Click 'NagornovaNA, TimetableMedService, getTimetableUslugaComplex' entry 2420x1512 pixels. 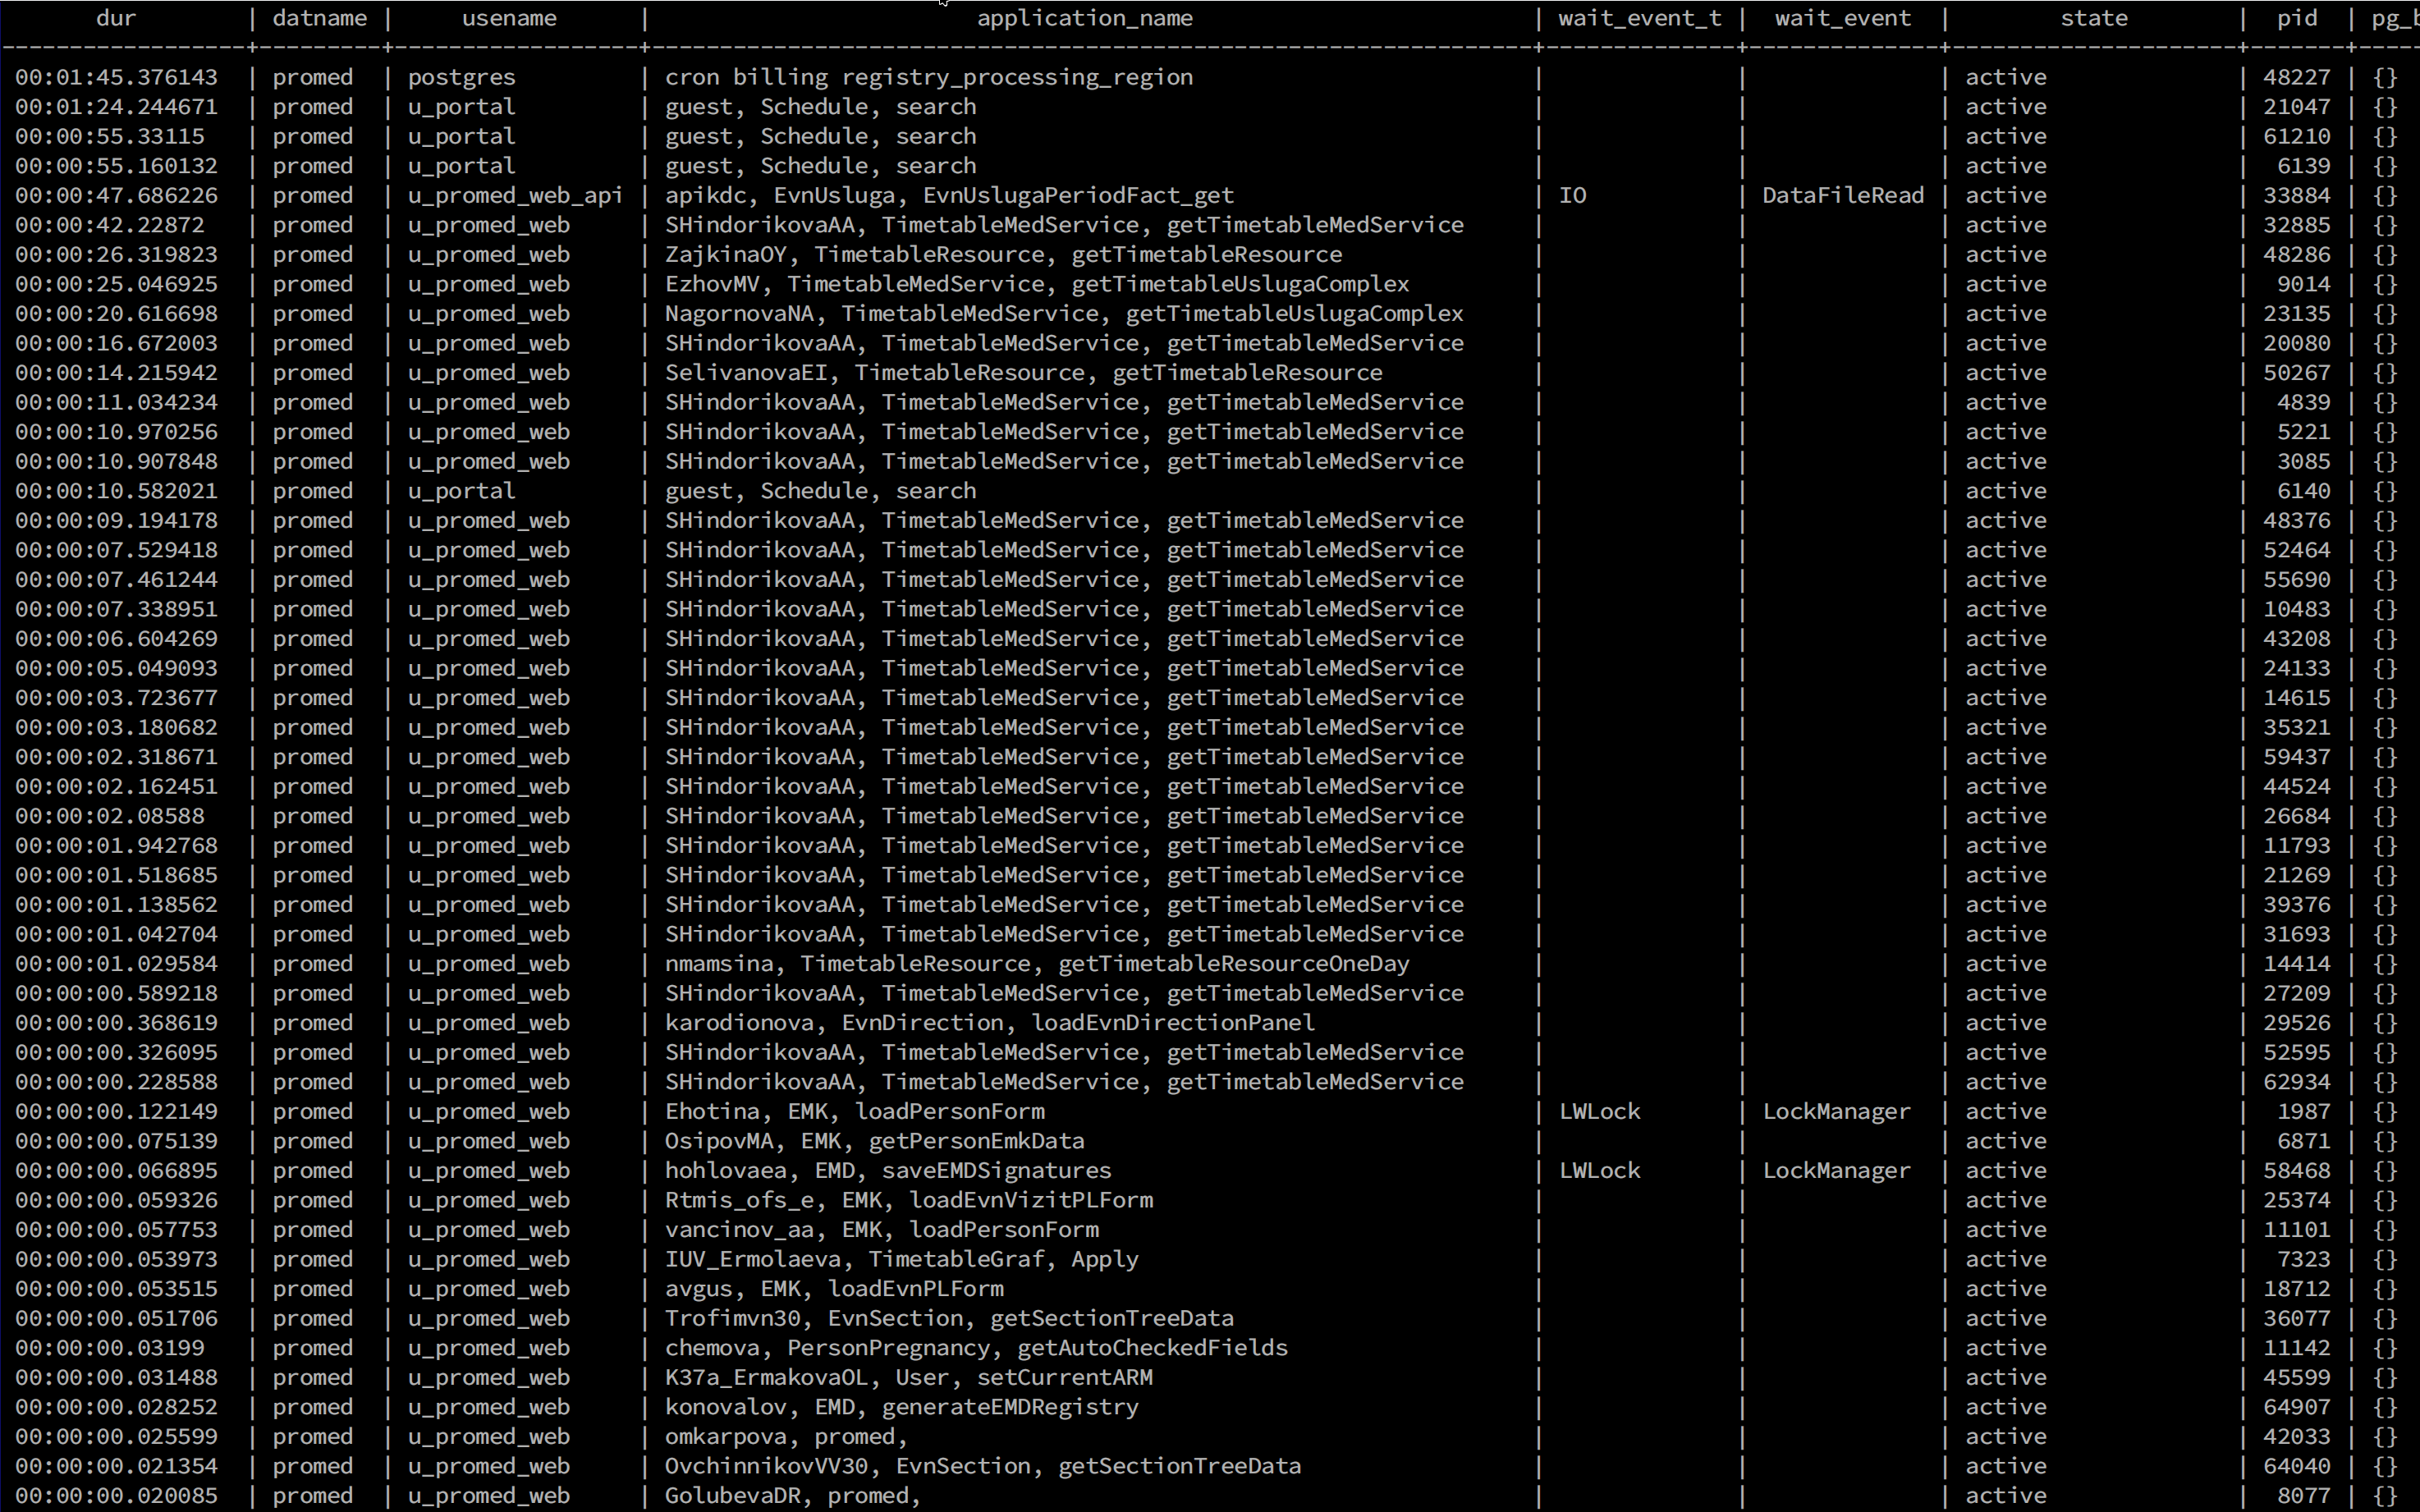(x=1064, y=314)
